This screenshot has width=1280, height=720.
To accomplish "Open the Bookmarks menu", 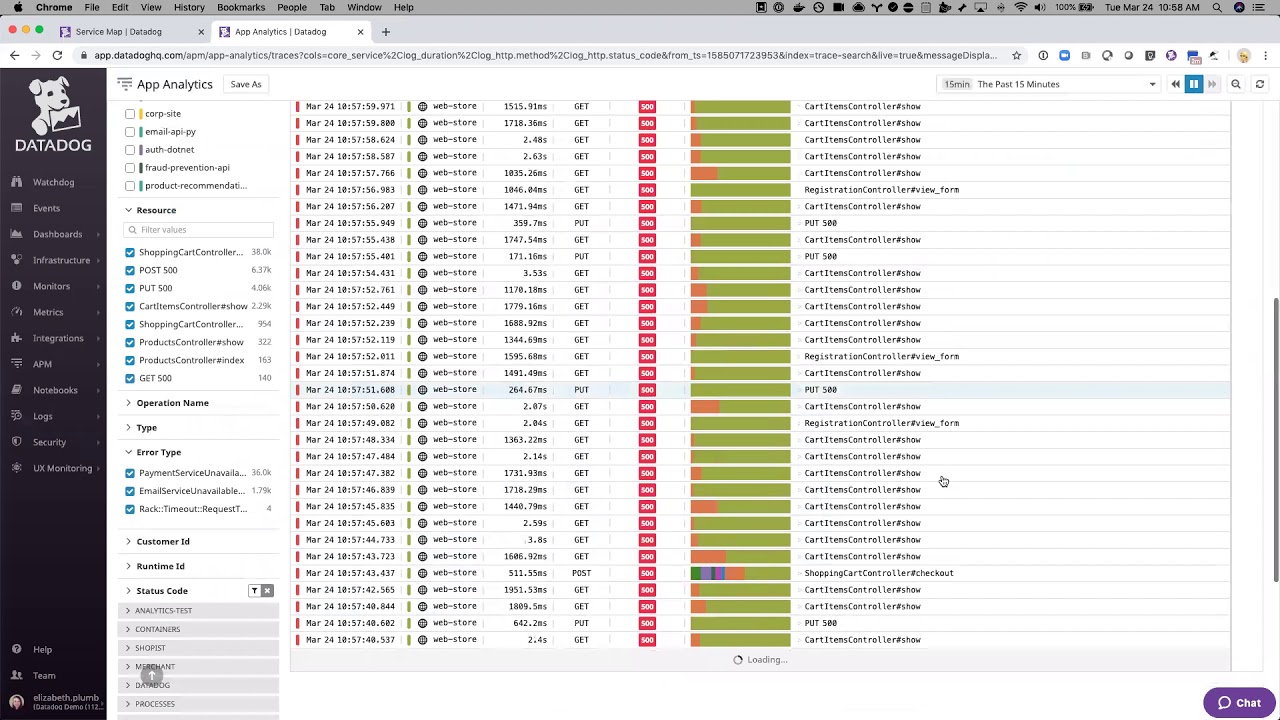I will 241,7.
